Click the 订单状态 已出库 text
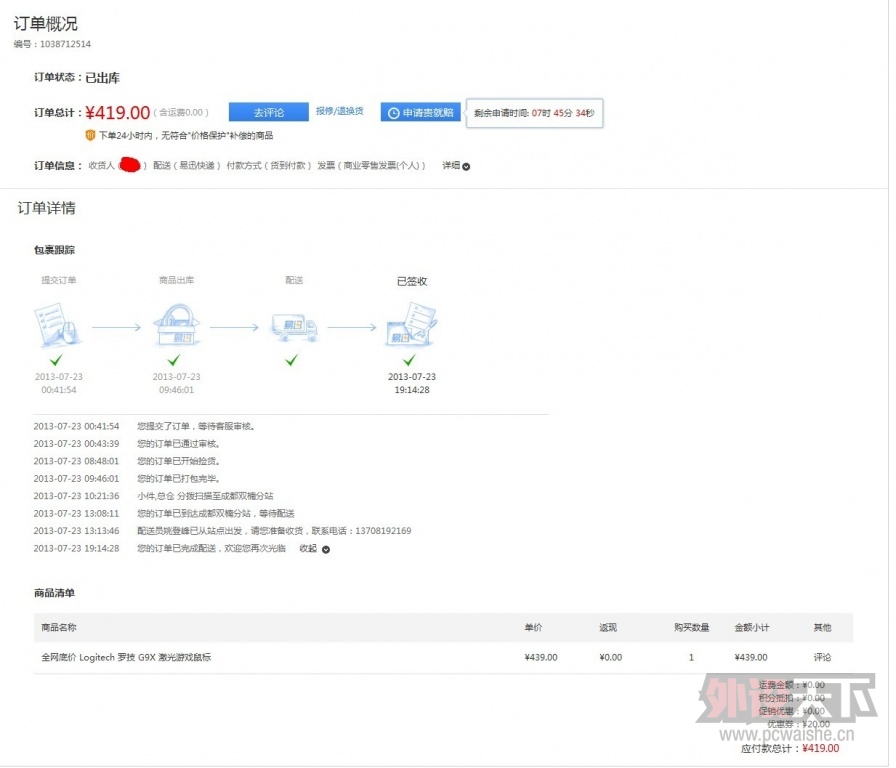Viewport: 896px width, 768px height. click(77, 78)
